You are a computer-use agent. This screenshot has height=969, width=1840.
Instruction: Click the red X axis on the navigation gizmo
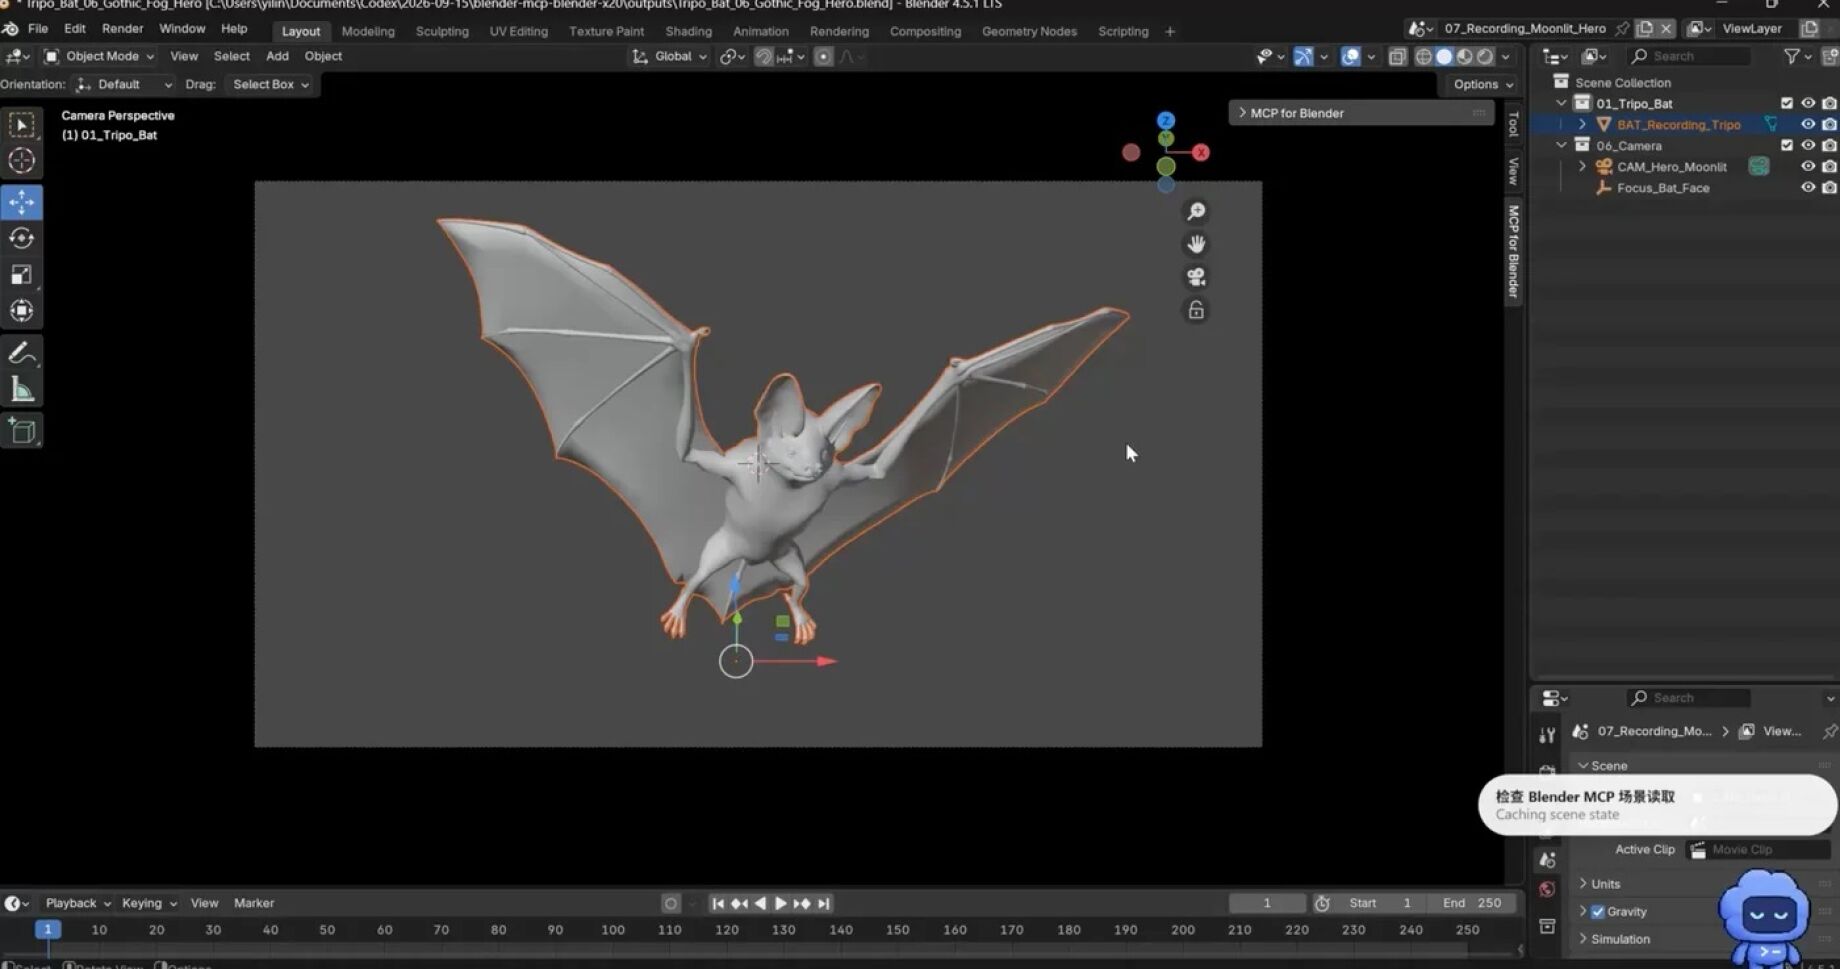pos(1201,152)
